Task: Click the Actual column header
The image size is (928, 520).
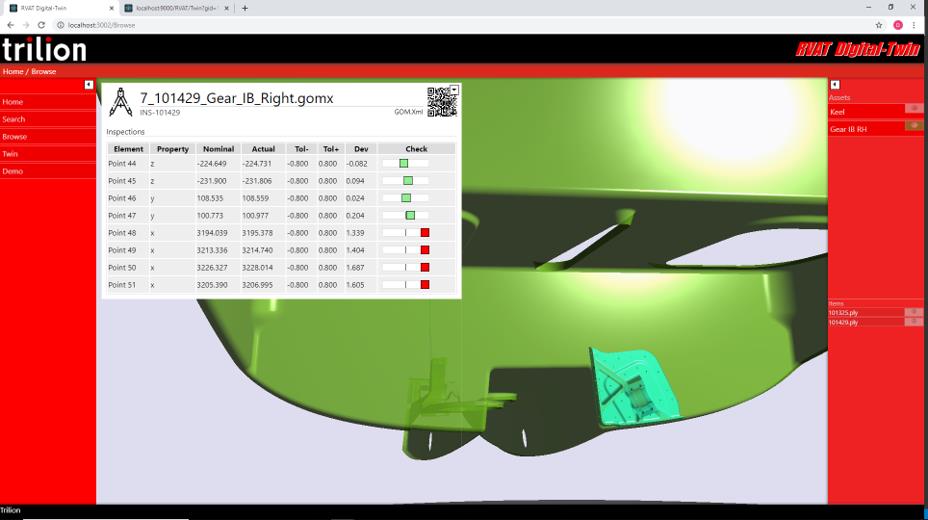Action: pyautogui.click(x=263, y=149)
